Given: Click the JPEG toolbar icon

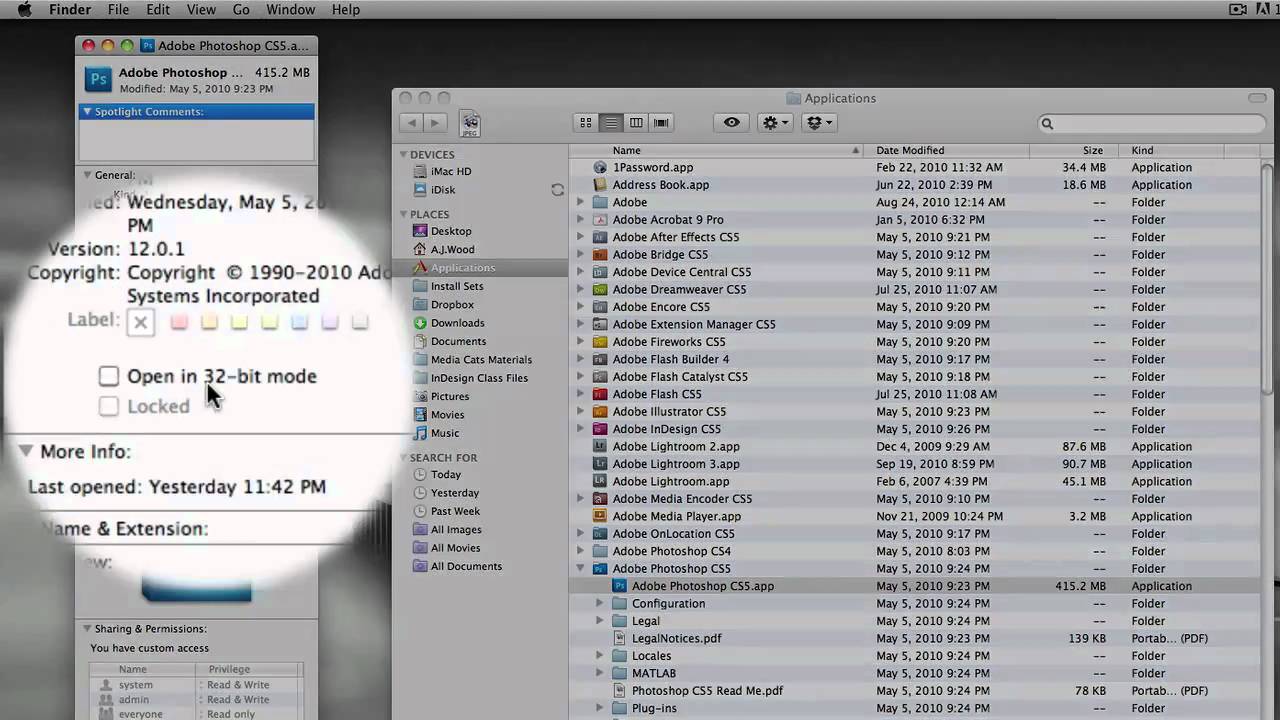Looking at the screenshot, I should pyautogui.click(x=470, y=124).
